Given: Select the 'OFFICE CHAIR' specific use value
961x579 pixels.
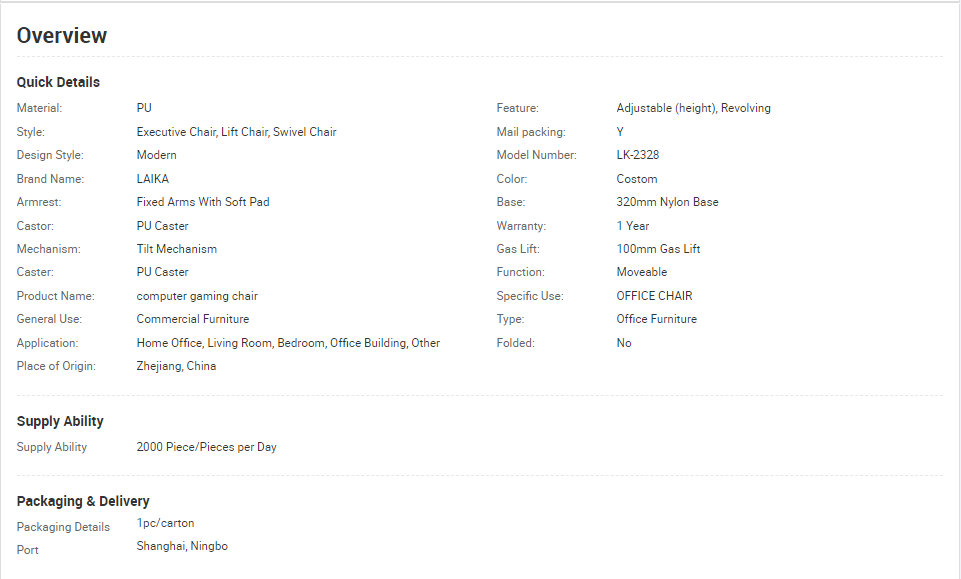Looking at the screenshot, I should [654, 296].
